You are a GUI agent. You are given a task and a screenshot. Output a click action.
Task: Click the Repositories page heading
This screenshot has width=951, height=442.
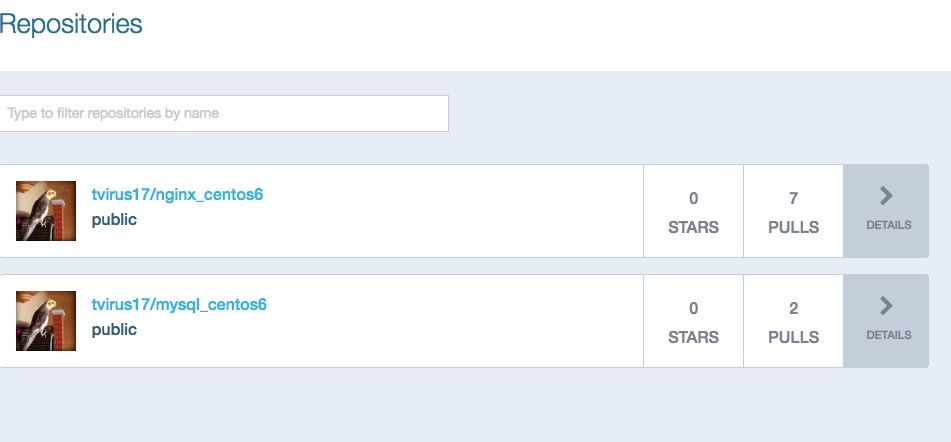point(71,23)
